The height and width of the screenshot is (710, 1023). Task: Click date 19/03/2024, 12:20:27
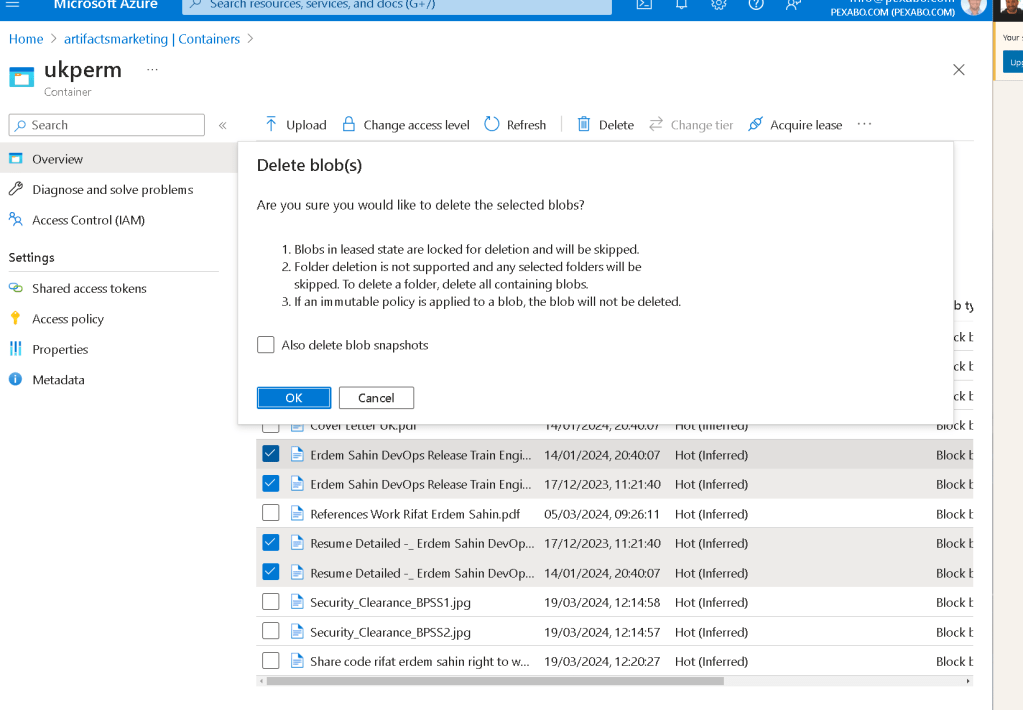(602, 662)
